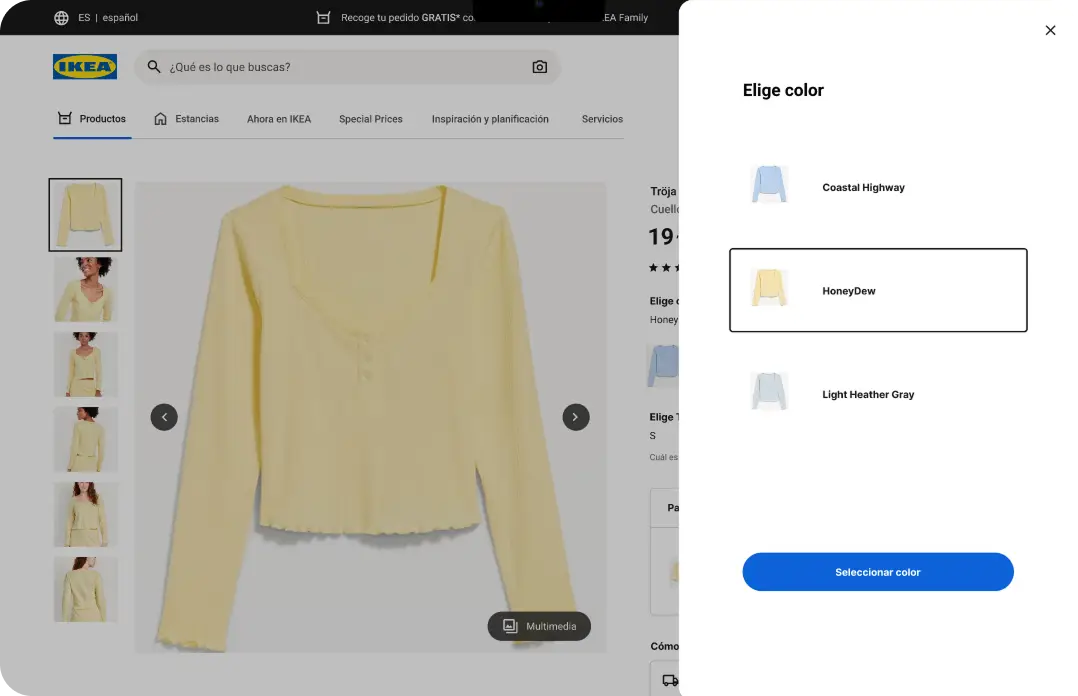1078x696 pixels.
Task: Select the HoneyDew color option
Action: 878,291
